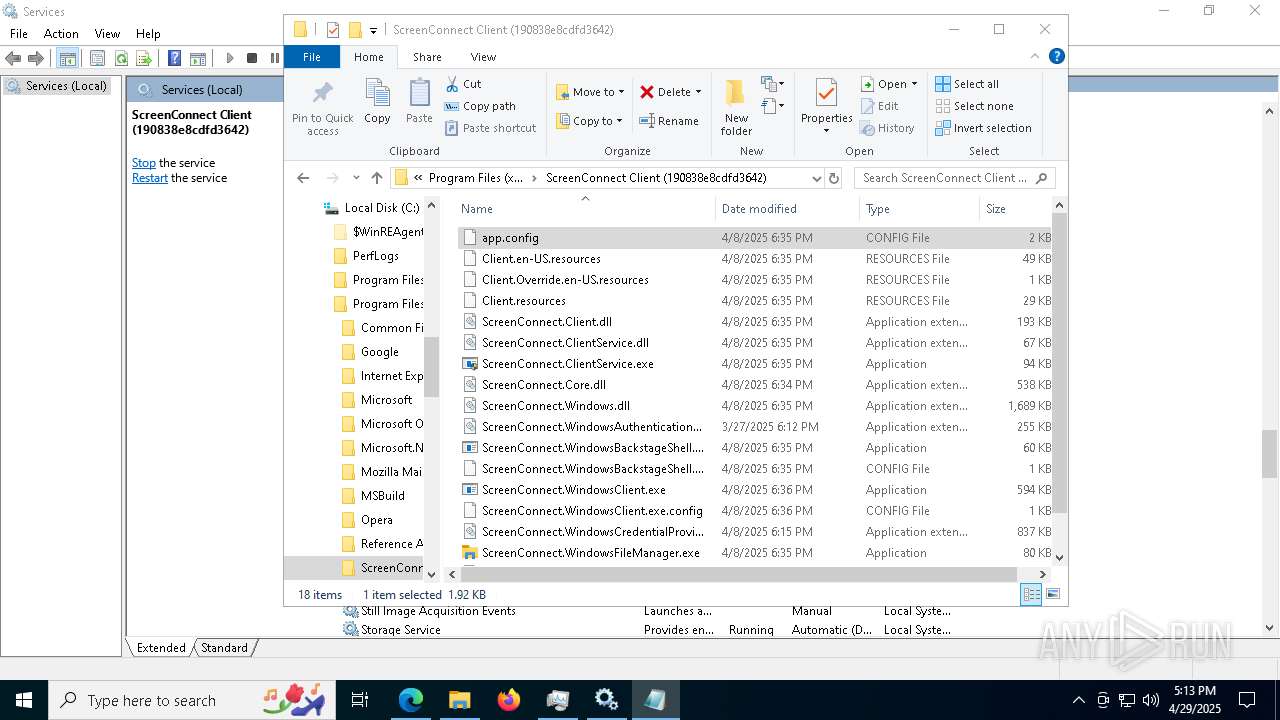Click the Paste ribbon icon
1280x720 pixels.
pyautogui.click(x=419, y=101)
